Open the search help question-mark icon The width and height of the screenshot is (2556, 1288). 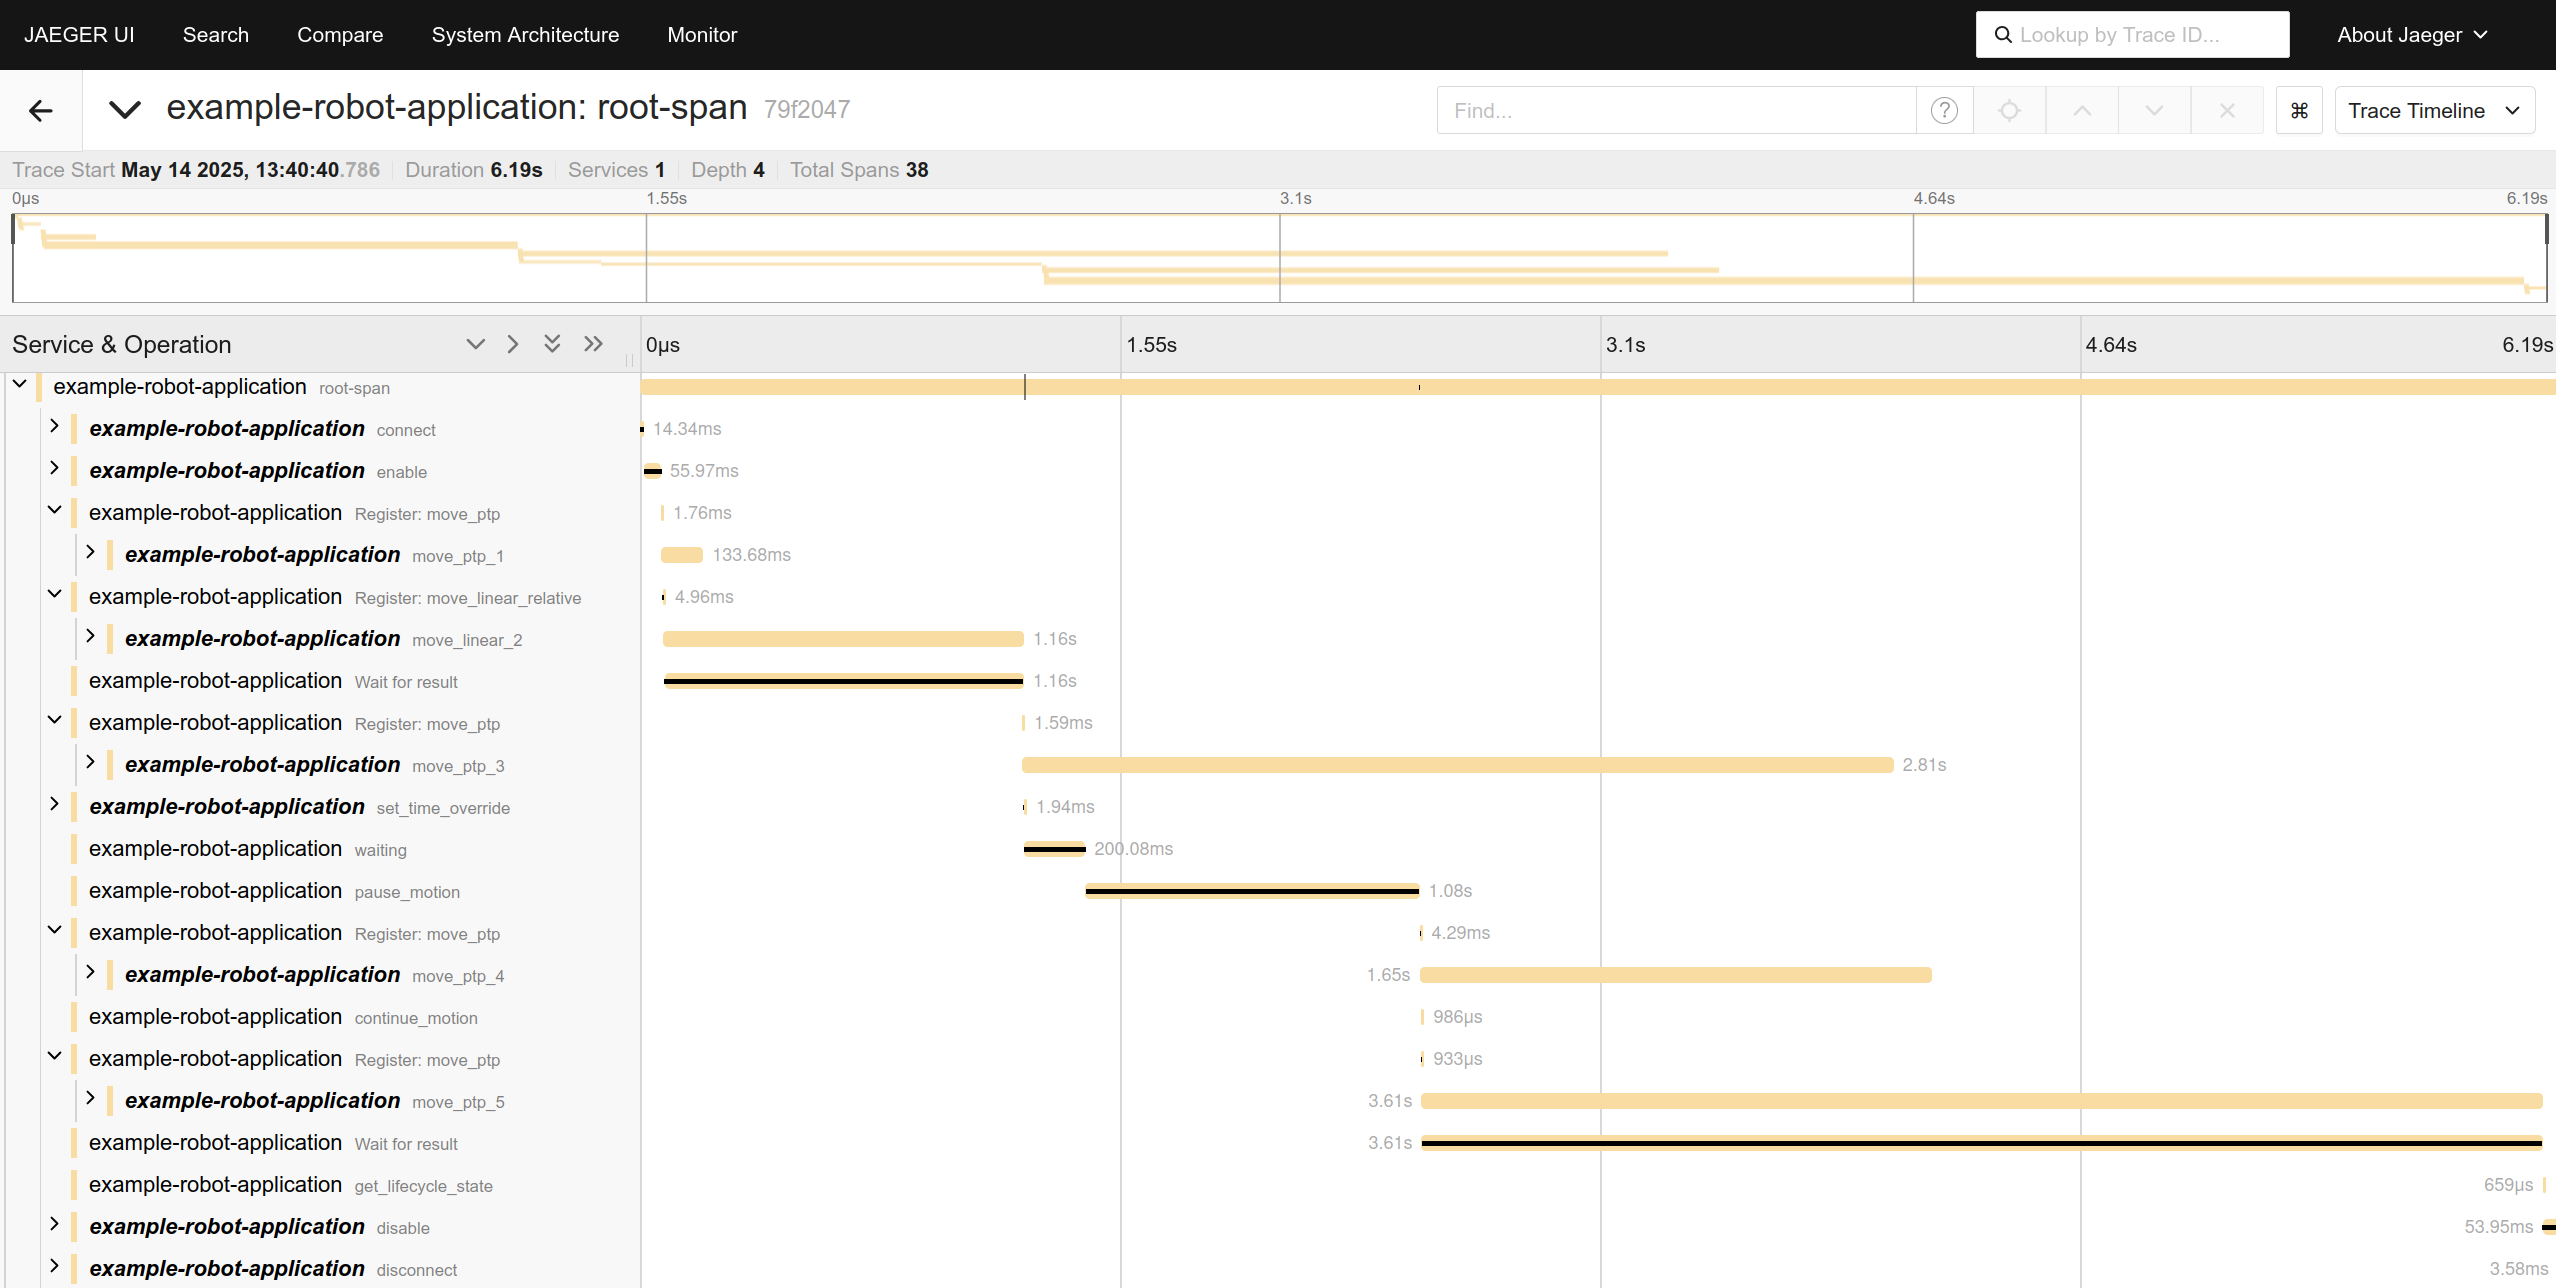click(1944, 110)
